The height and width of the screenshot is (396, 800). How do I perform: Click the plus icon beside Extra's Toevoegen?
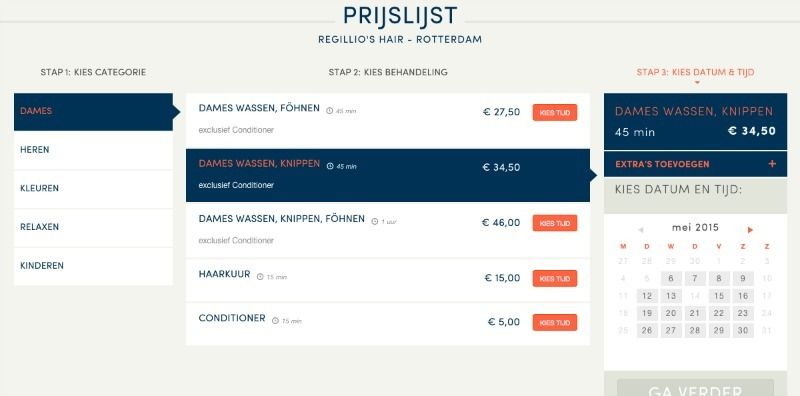click(772, 164)
